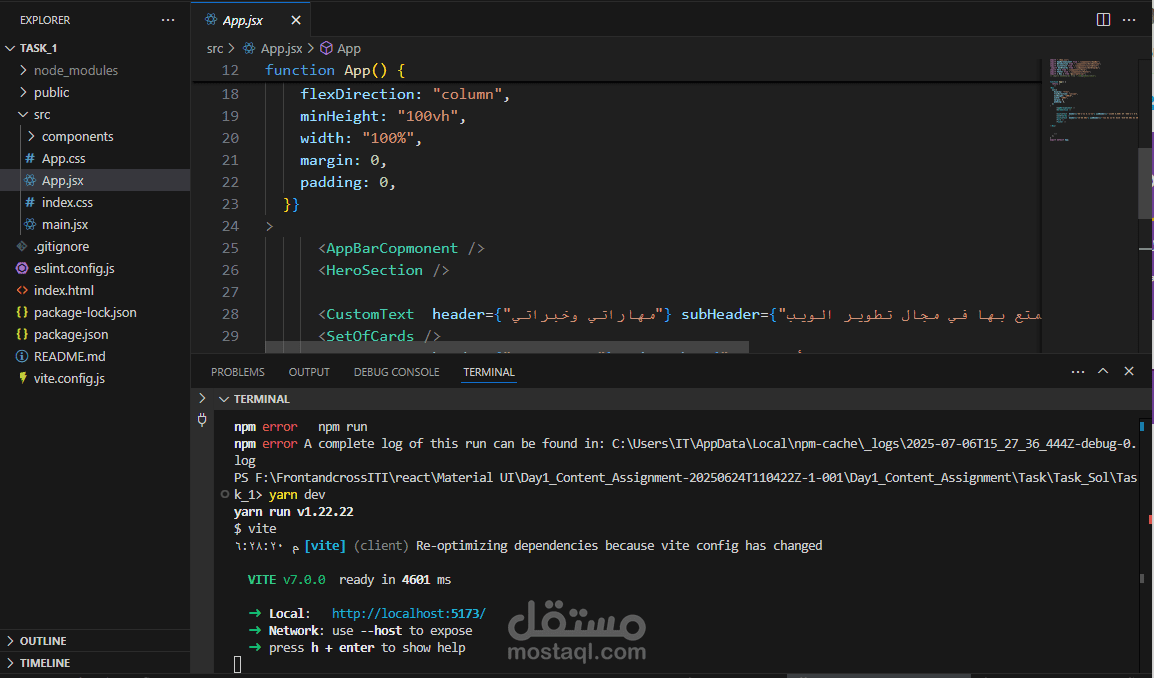
Task: Click App.css file hash icon
Action: (x=29, y=158)
